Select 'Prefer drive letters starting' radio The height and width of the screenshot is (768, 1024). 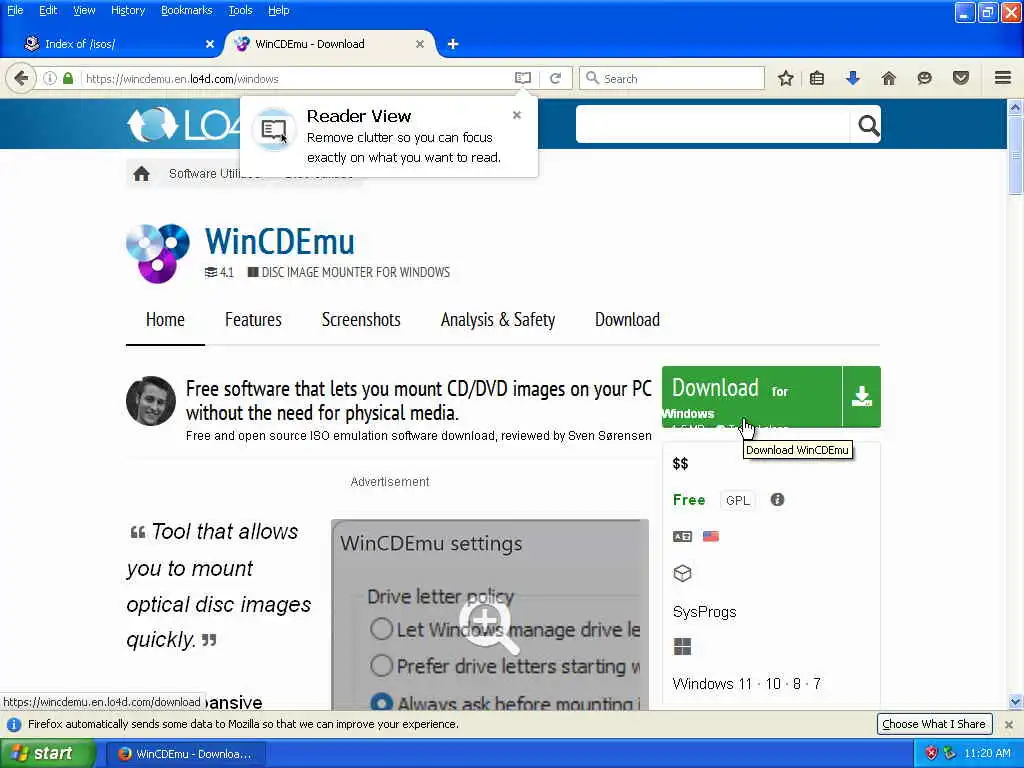click(381, 665)
